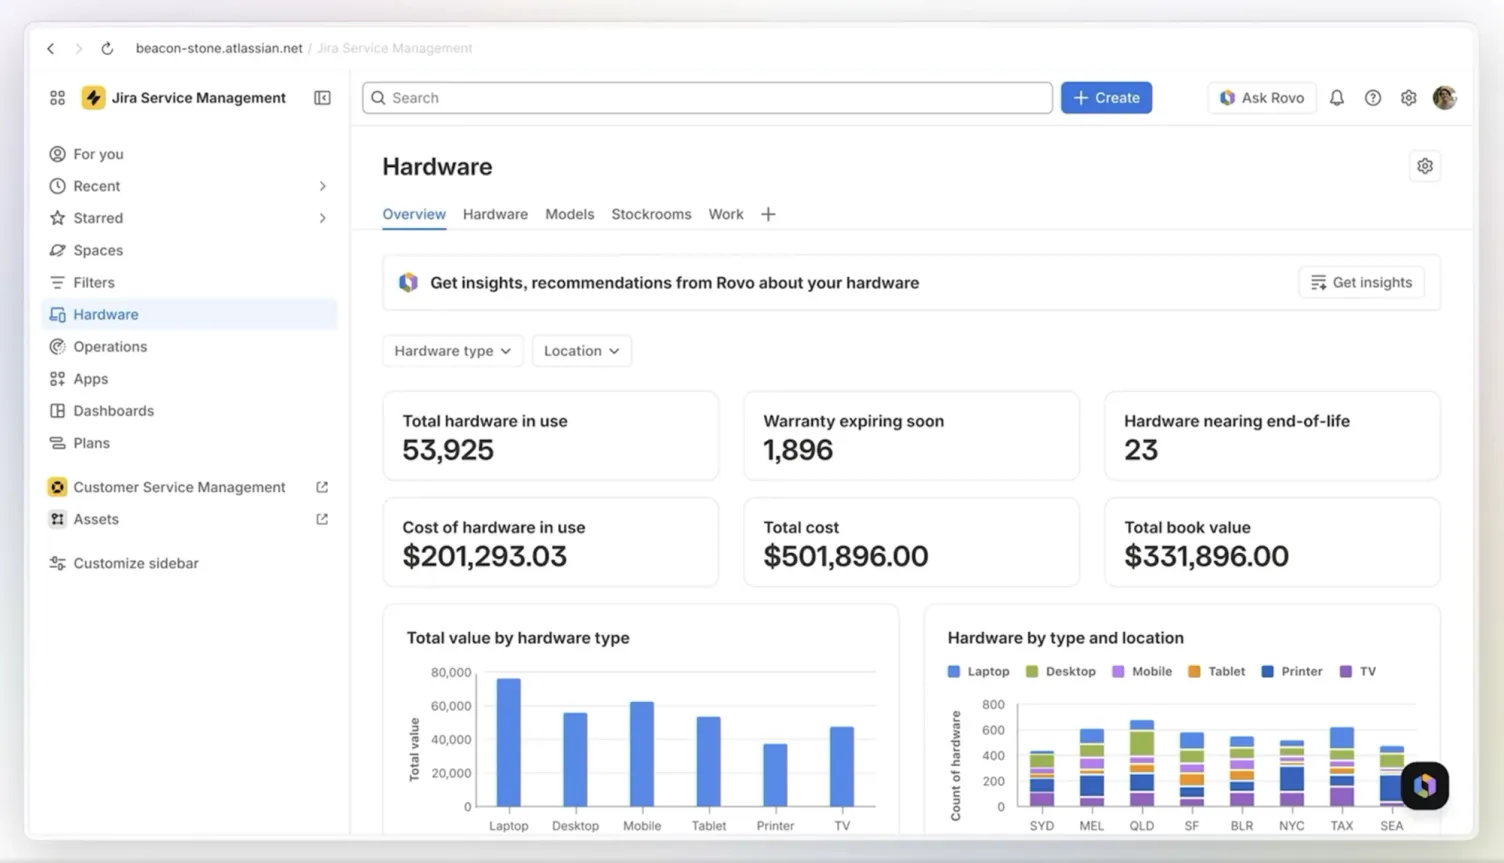Open Spaces in sidebar
Viewport: 1504px width, 863px height.
point(190,250)
